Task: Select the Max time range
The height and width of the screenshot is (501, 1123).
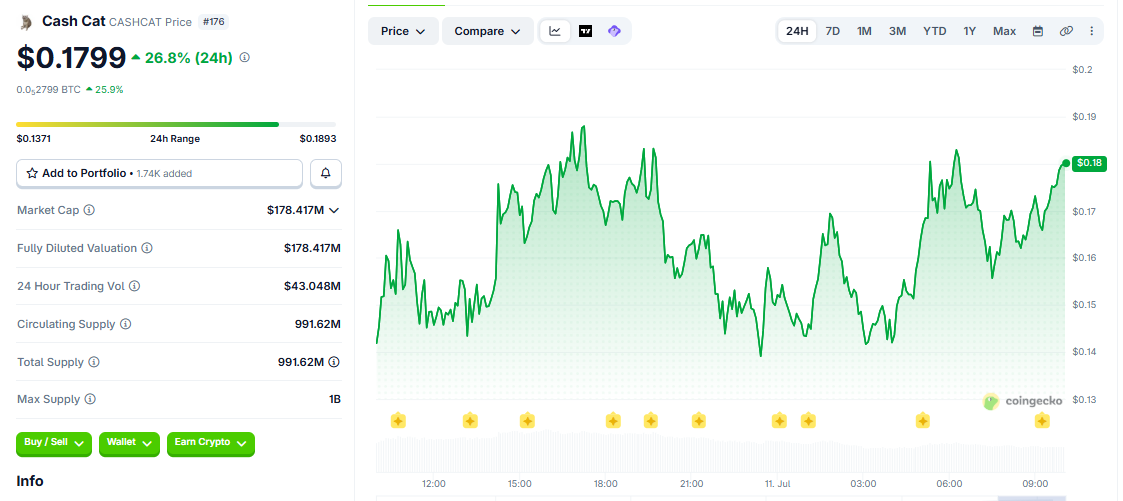Action: point(1004,31)
